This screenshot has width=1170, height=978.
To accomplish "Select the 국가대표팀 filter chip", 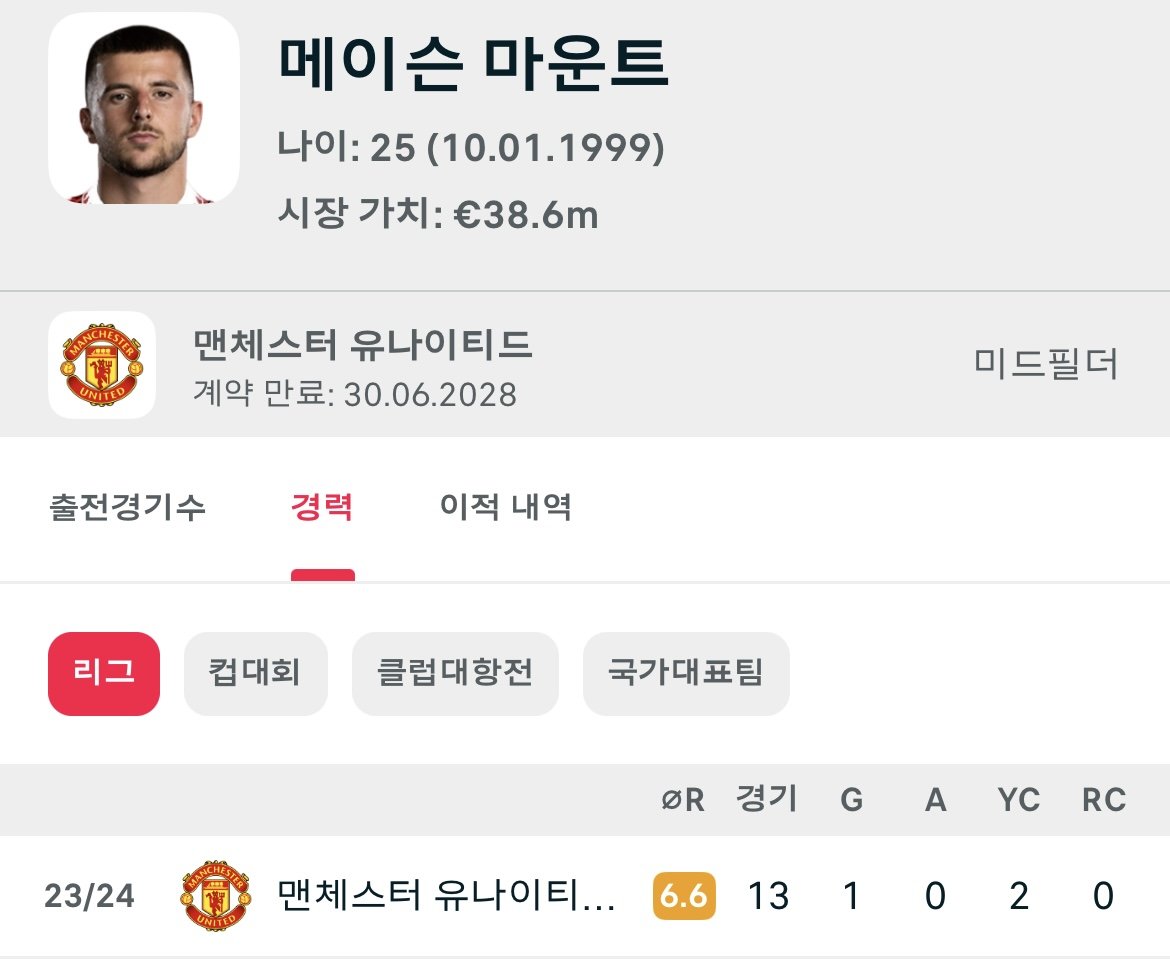I will click(686, 673).
